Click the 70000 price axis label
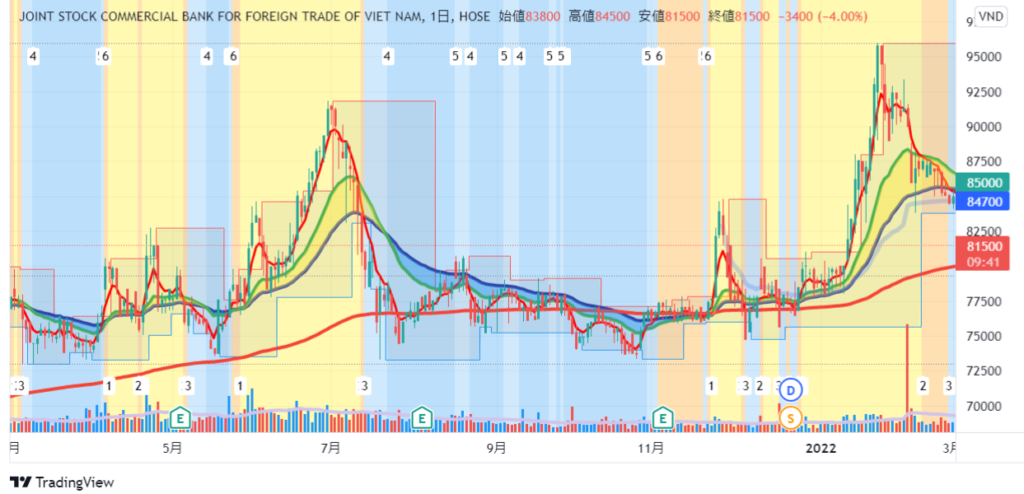Viewport: 1024px width, 494px height. pyautogui.click(x=985, y=406)
